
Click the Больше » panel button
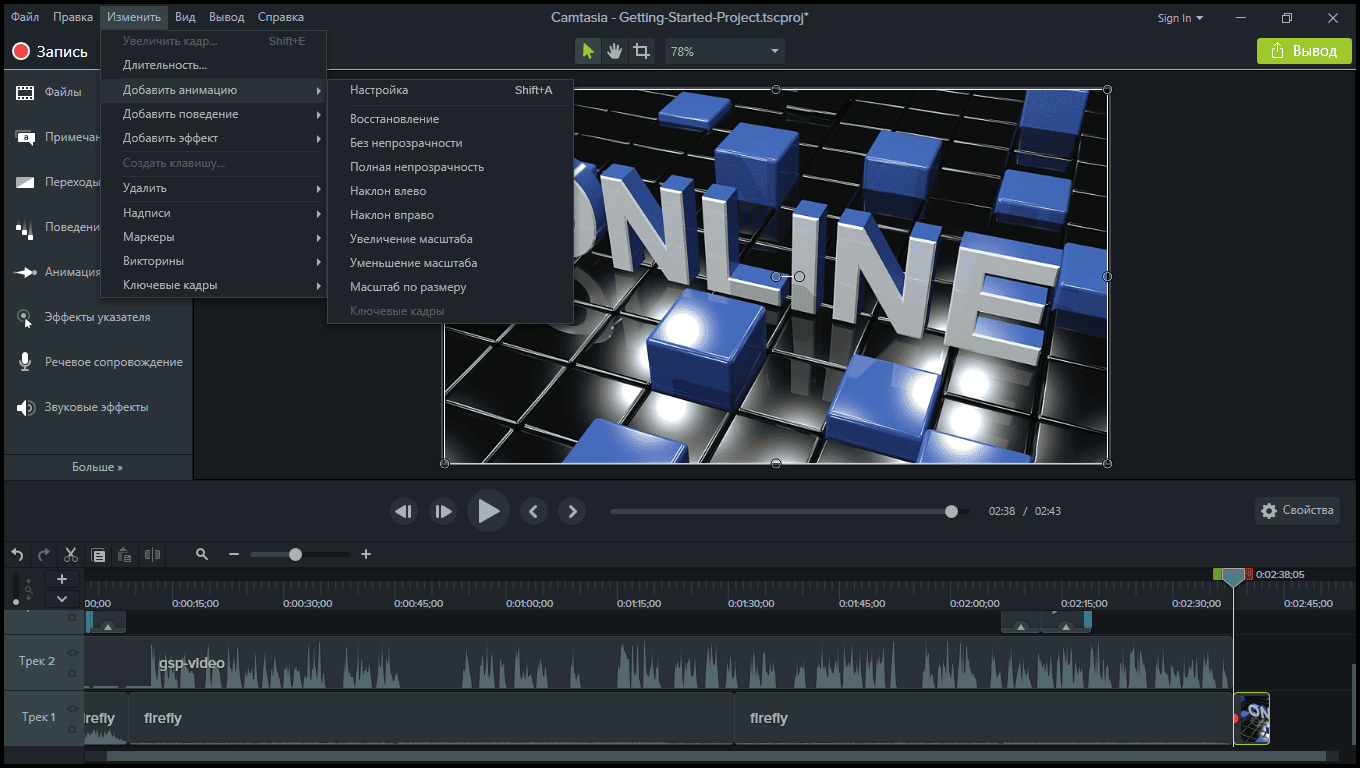point(98,467)
